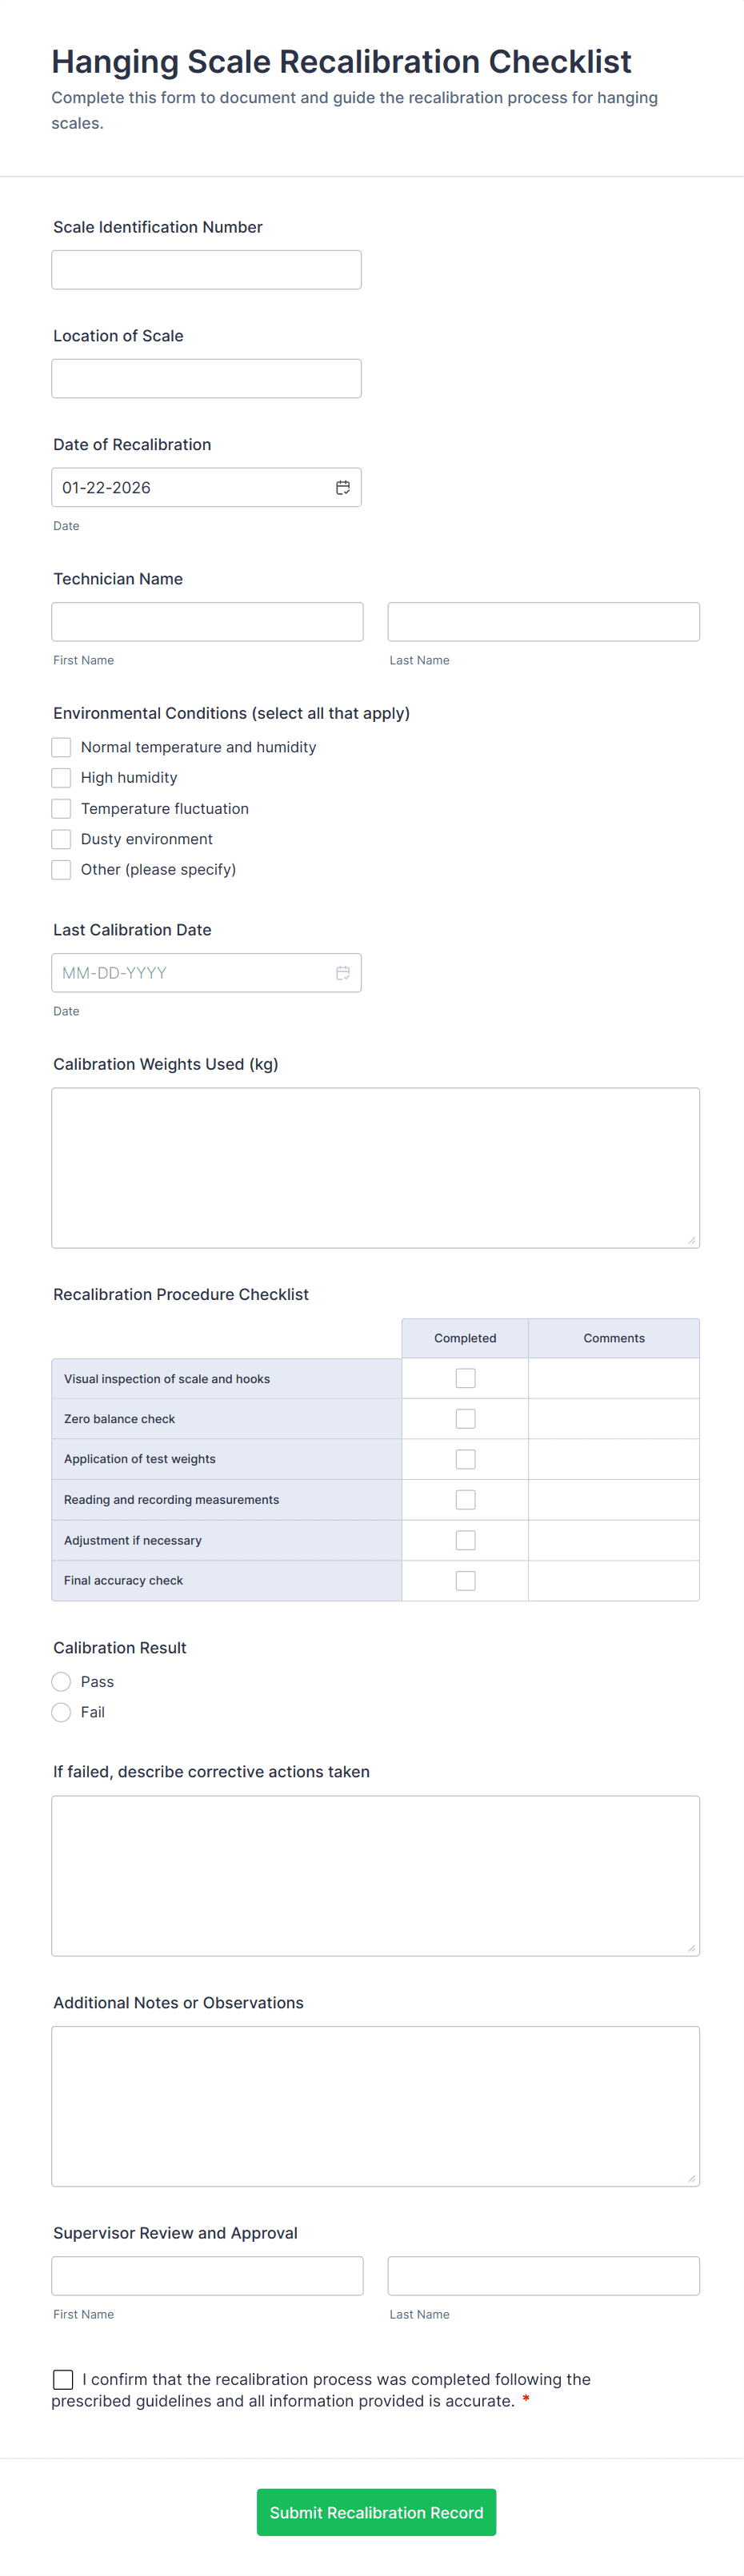The image size is (744, 2576).
Task: Mark Final accuracy check as completed
Action: pyautogui.click(x=465, y=1580)
